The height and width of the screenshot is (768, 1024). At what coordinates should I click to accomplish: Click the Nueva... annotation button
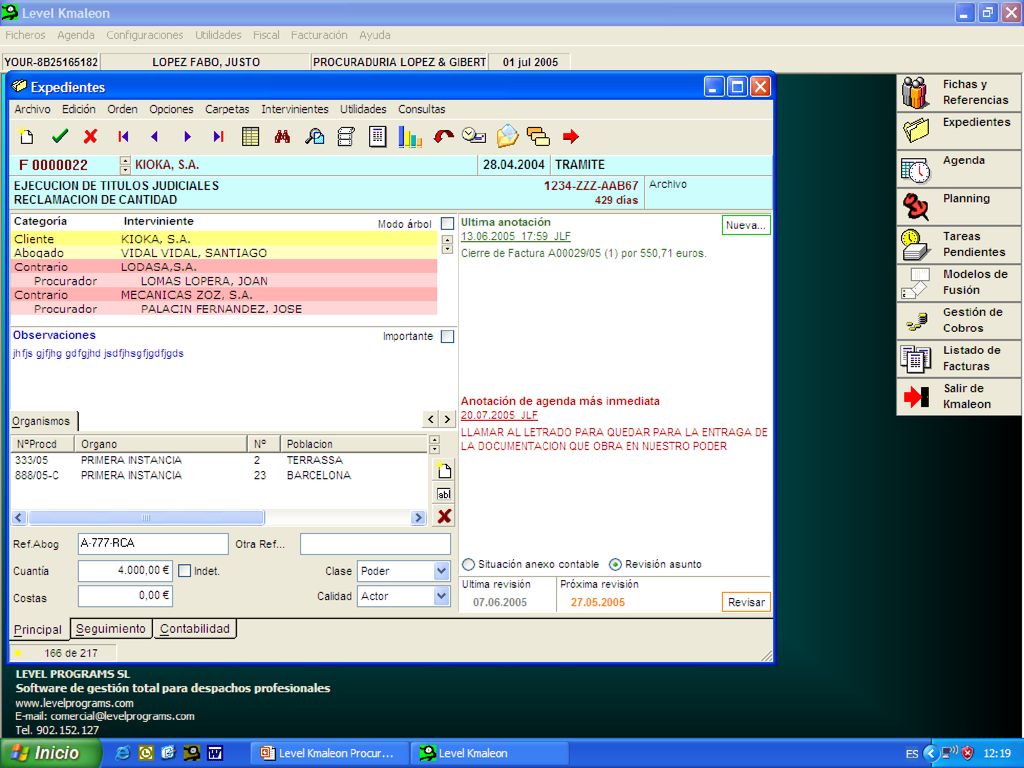tap(746, 225)
